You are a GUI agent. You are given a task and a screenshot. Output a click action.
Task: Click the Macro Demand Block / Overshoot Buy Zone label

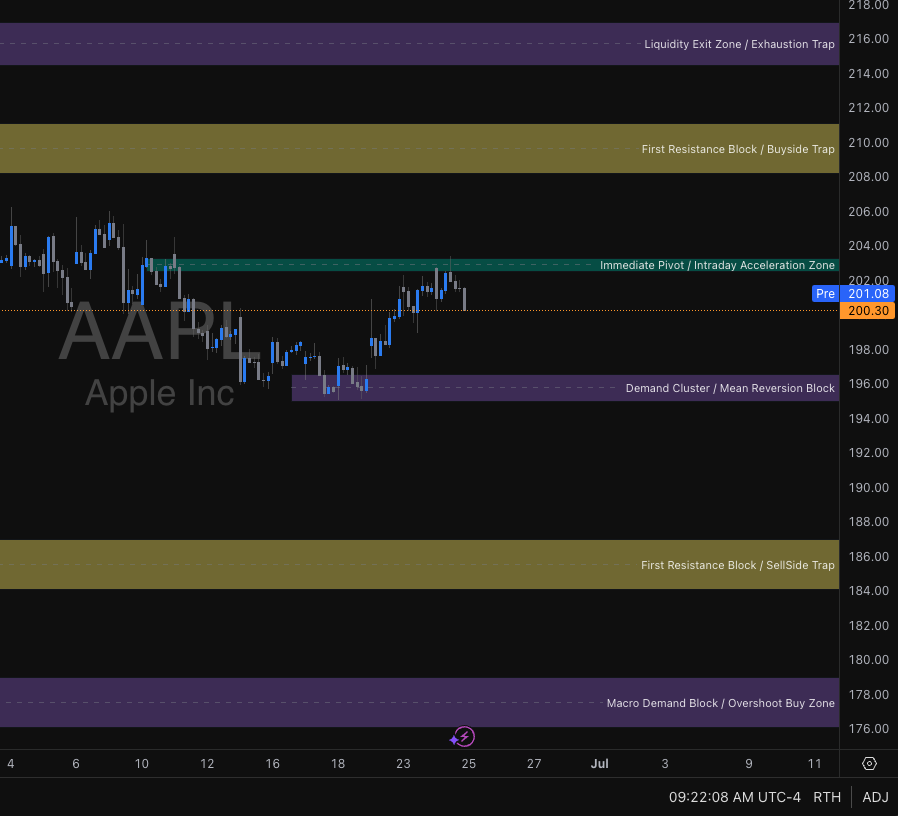pos(720,703)
